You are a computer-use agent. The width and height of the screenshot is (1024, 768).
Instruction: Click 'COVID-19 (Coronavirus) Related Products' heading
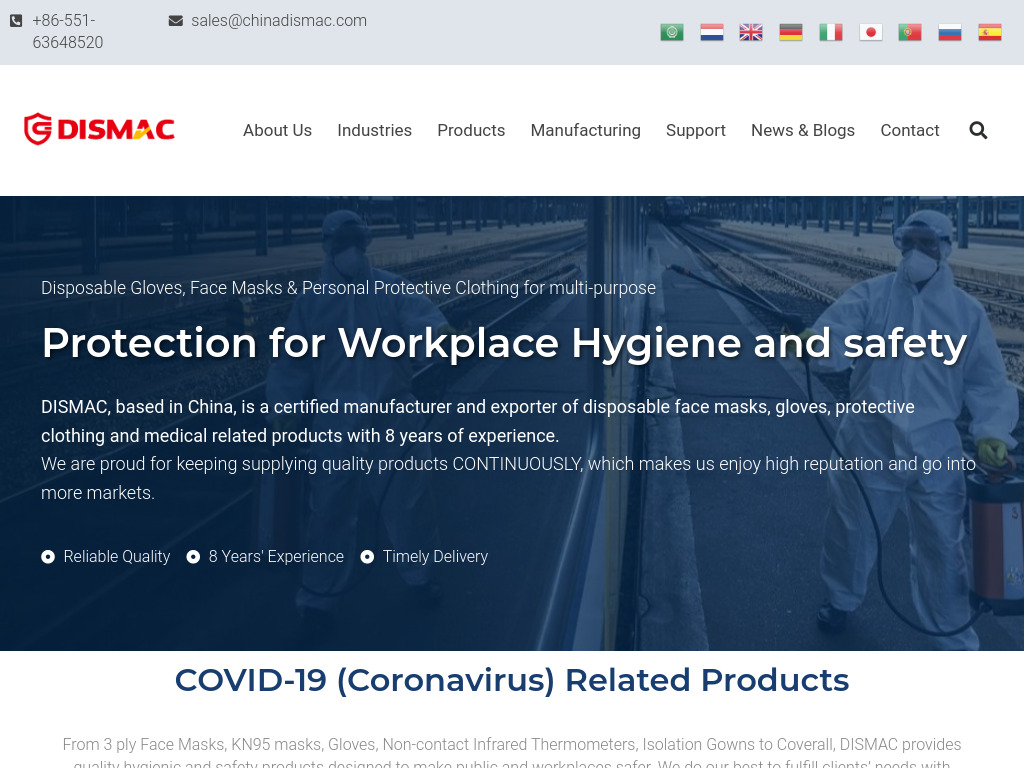[x=512, y=680]
